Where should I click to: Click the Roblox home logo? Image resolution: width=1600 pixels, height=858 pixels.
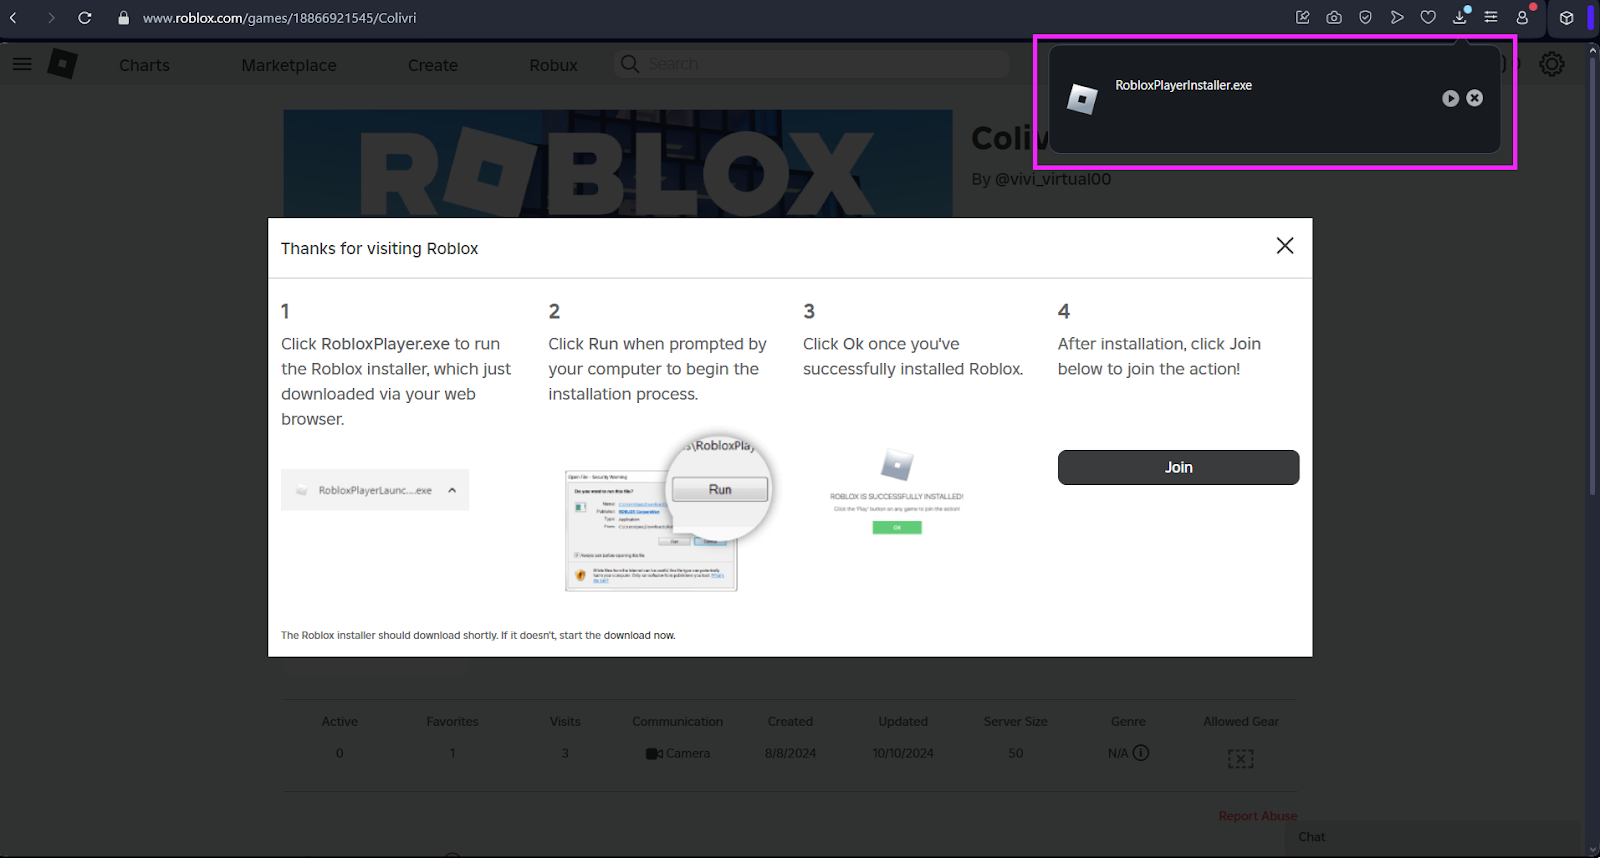tap(62, 64)
